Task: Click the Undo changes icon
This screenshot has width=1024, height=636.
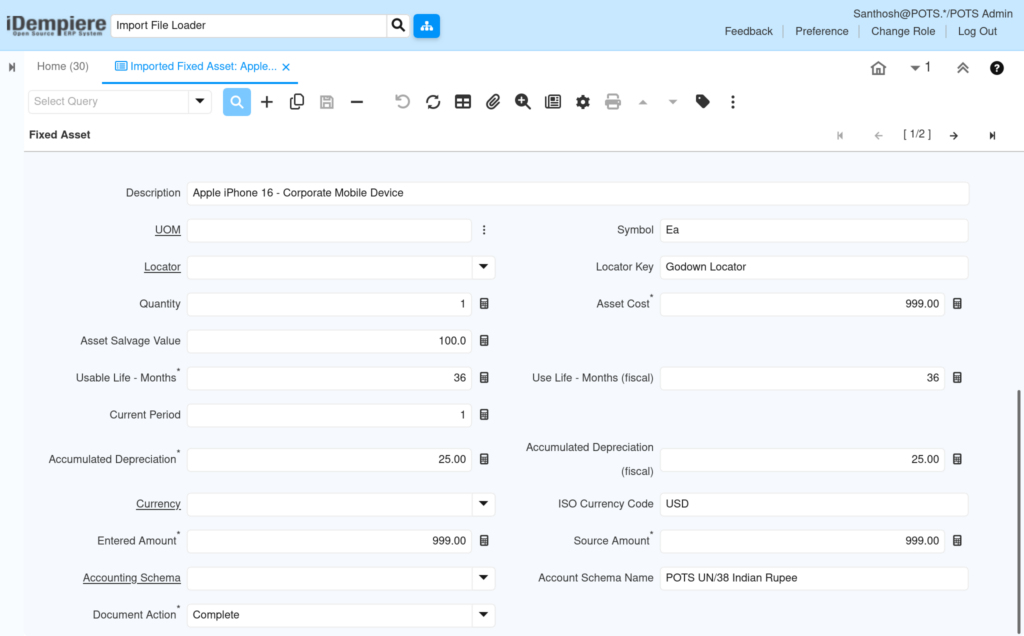Action: [x=402, y=102]
